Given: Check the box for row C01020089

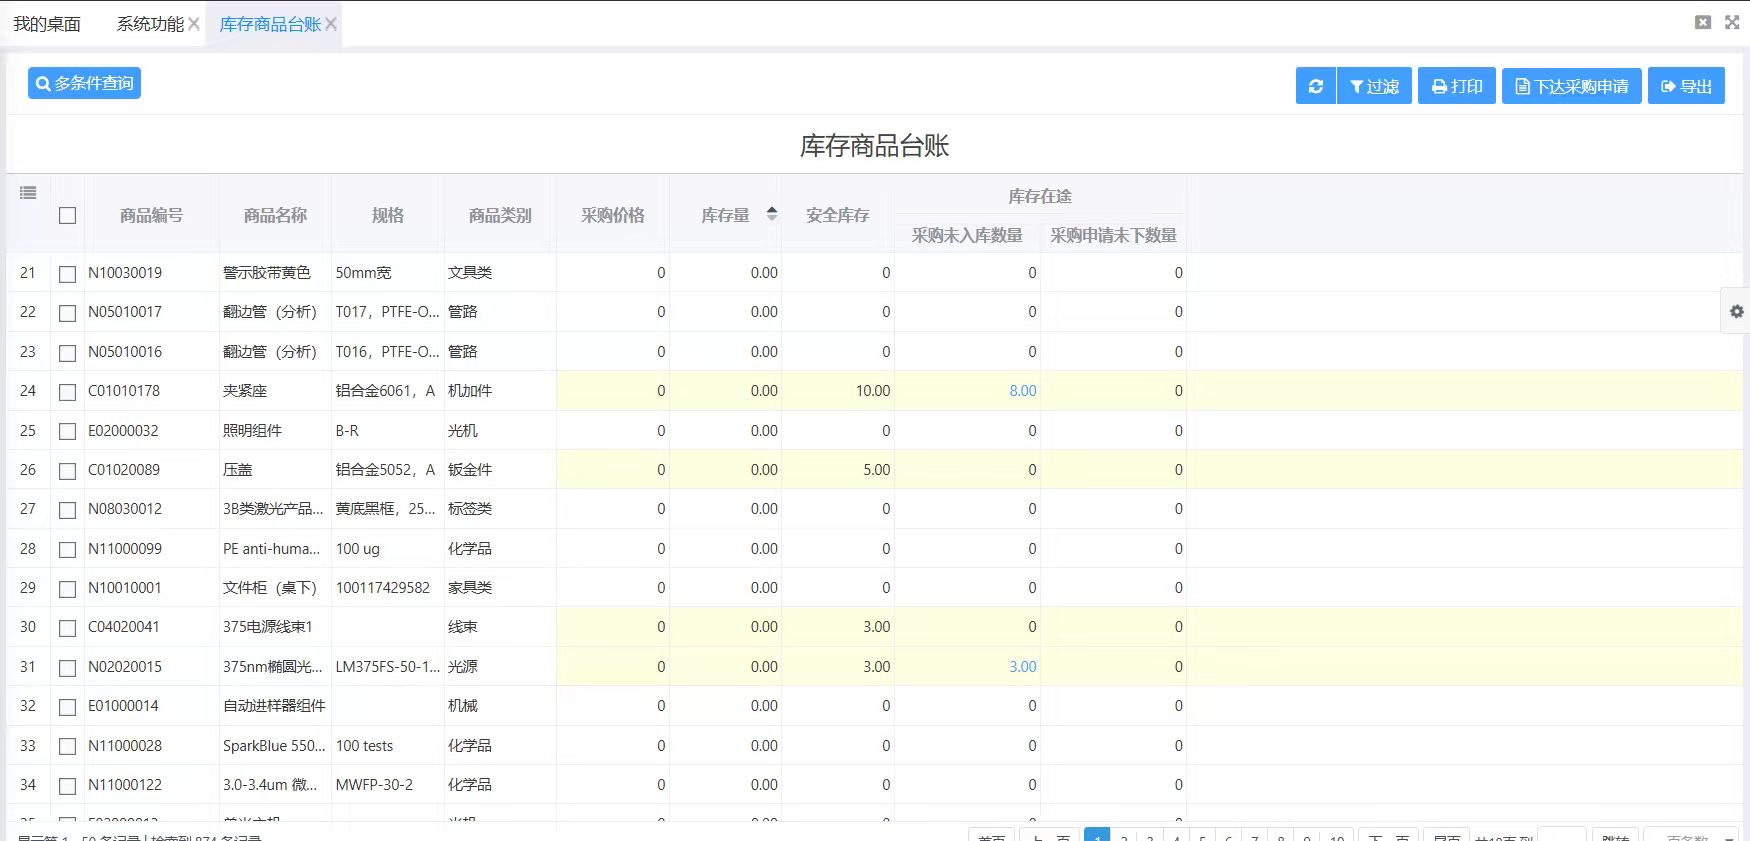Looking at the screenshot, I should [67, 471].
